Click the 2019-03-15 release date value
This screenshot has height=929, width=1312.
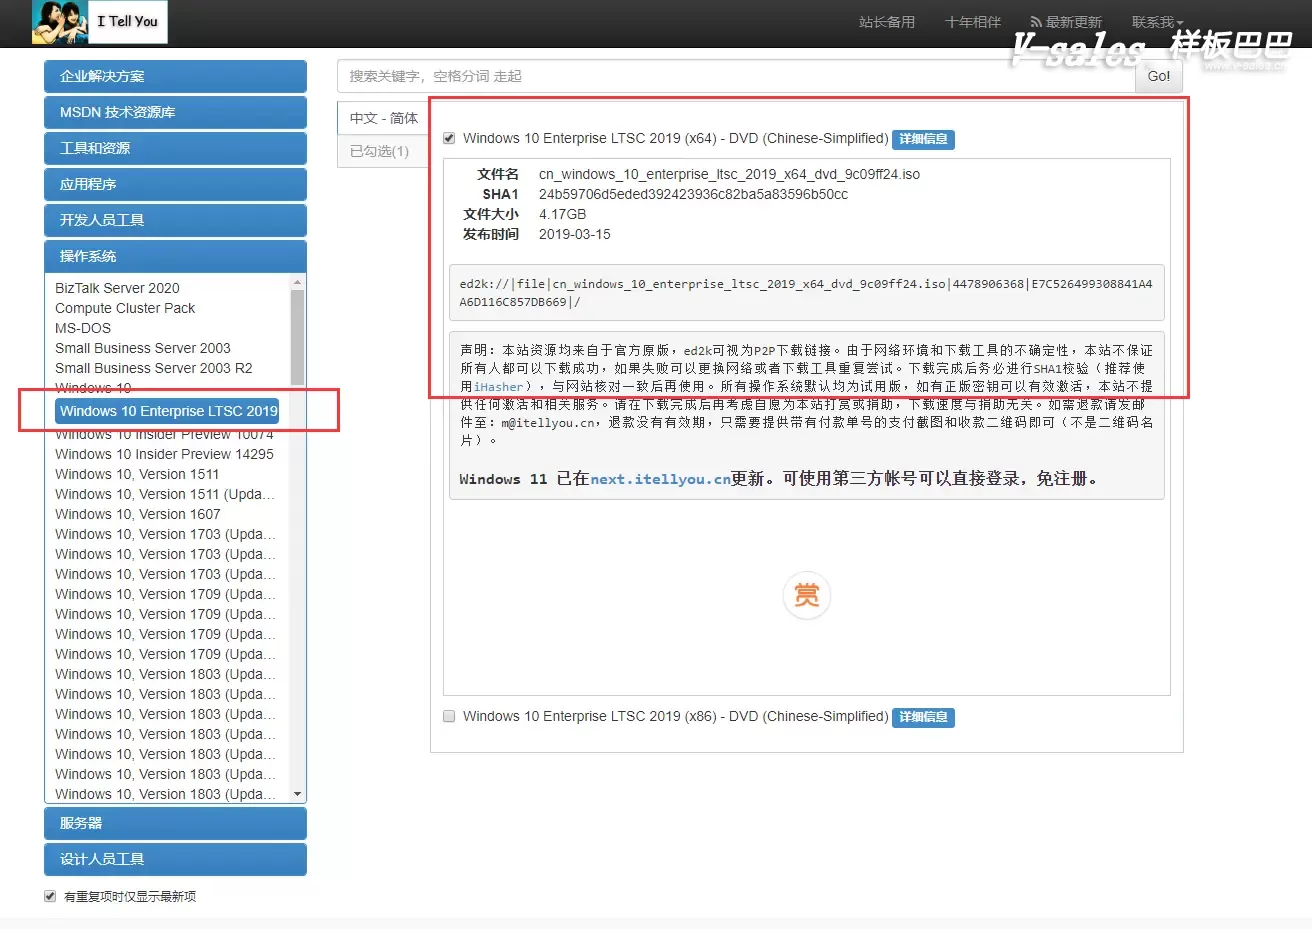pyautogui.click(x=574, y=234)
